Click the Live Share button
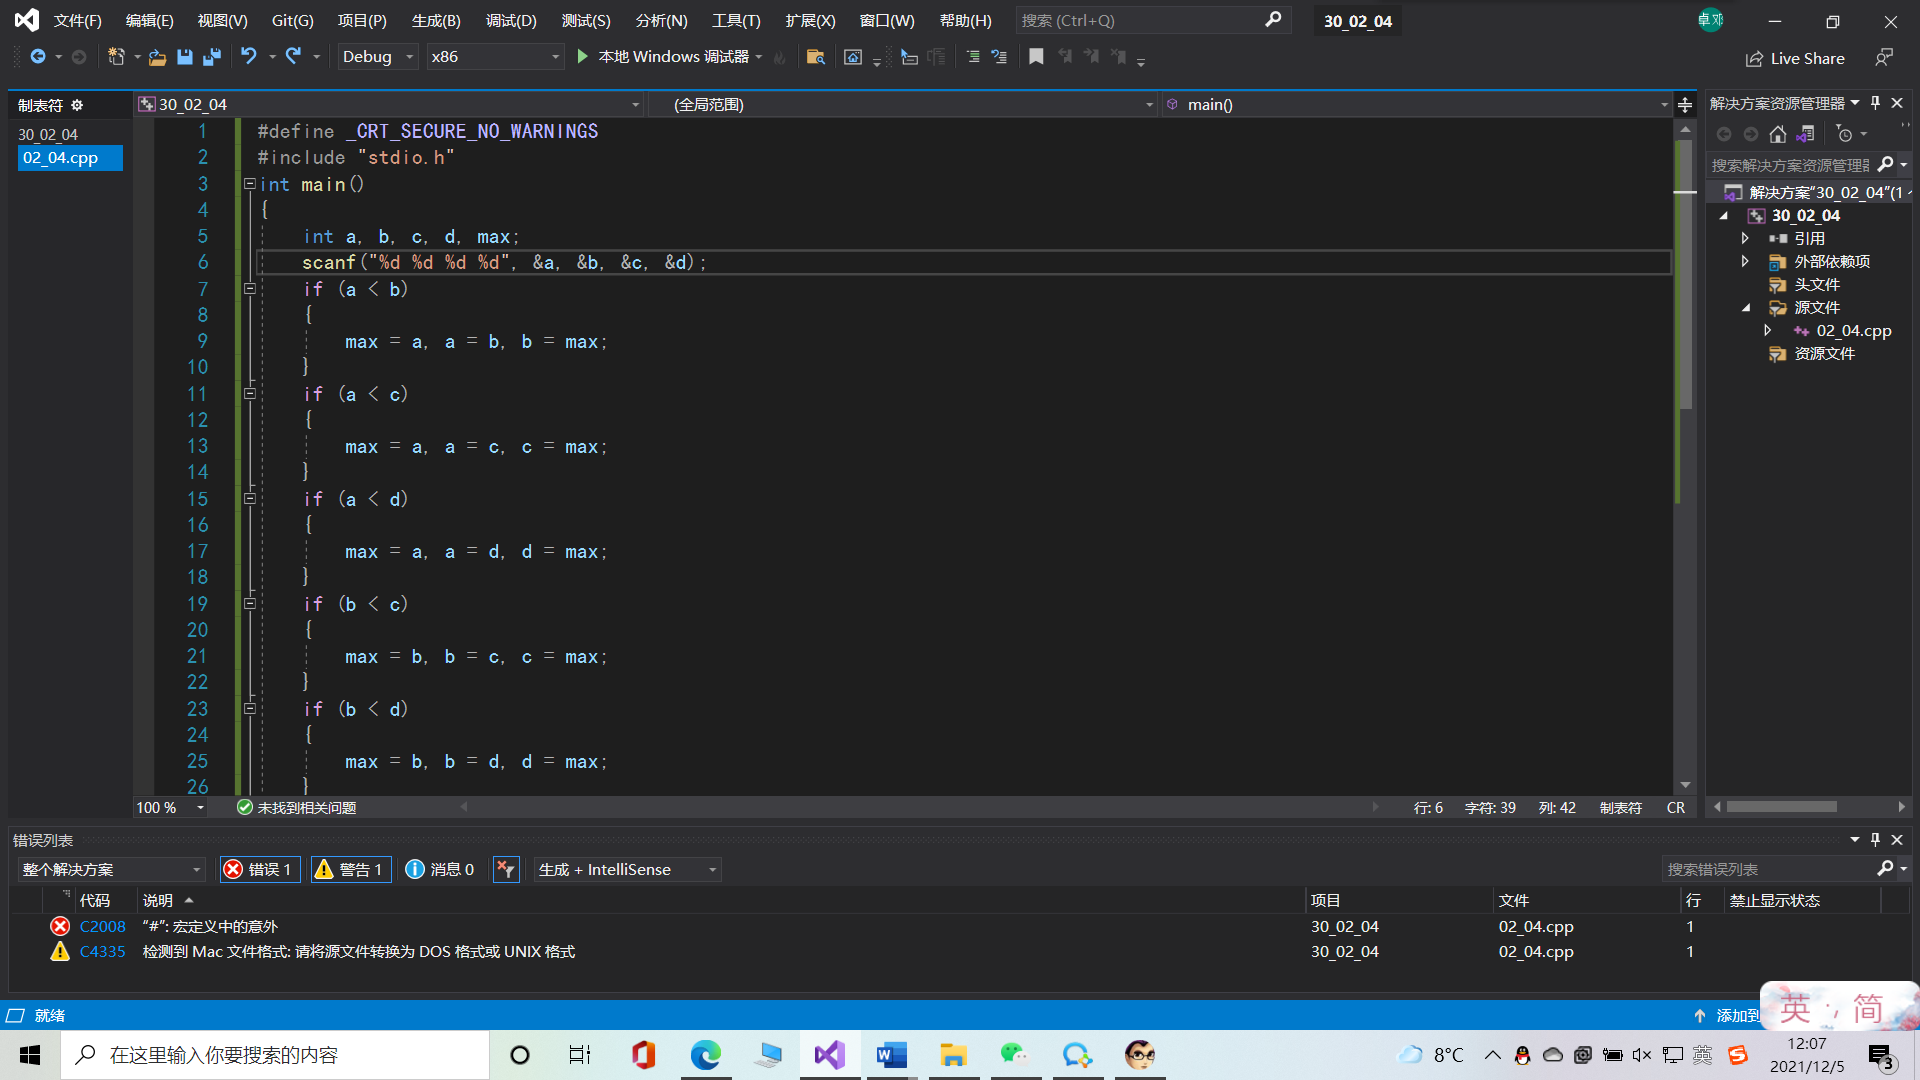Image resolution: width=1920 pixels, height=1080 pixels. click(x=1796, y=58)
